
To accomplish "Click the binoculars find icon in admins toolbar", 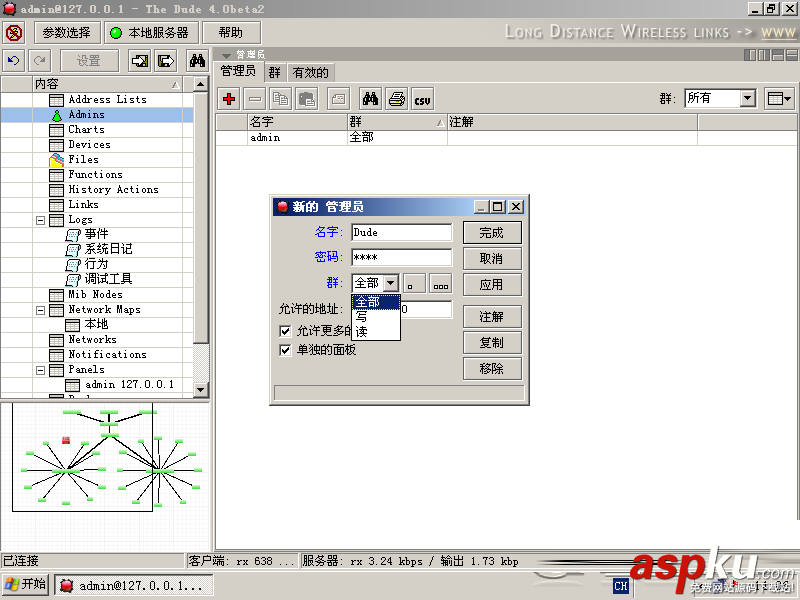I will pyautogui.click(x=370, y=99).
